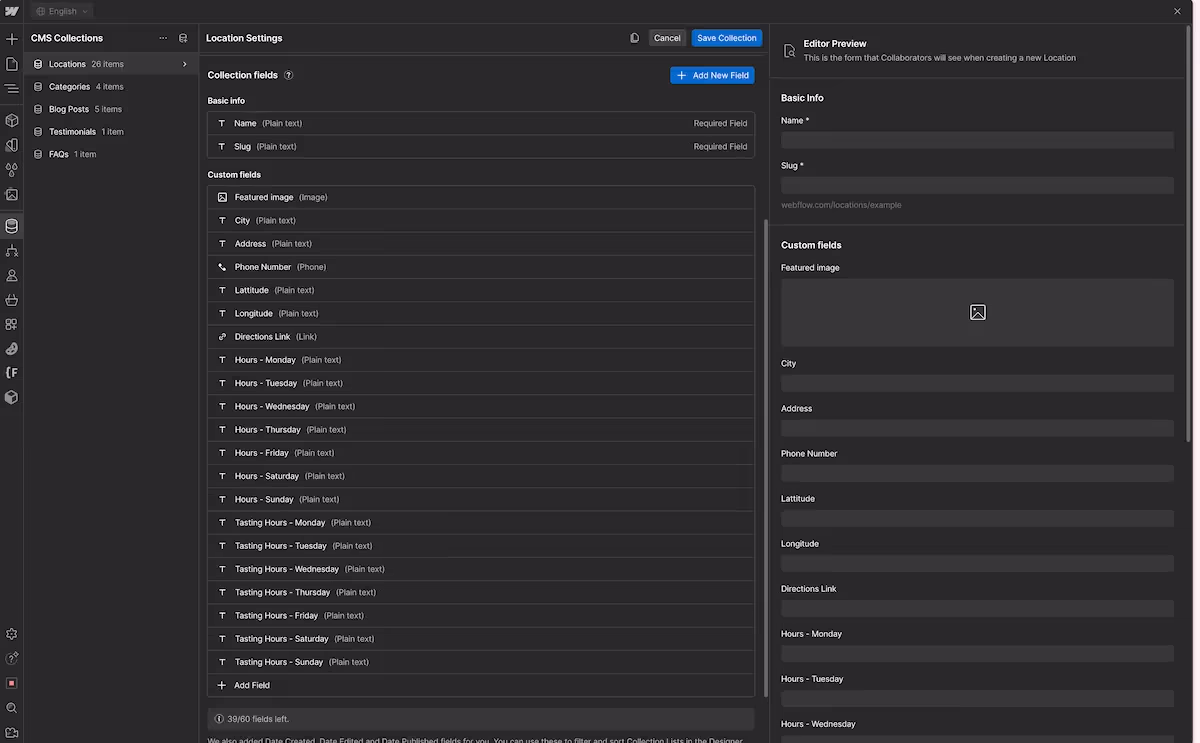This screenshot has width=1200, height=743.
Task: Open the English locale dropdown
Action: pos(61,11)
